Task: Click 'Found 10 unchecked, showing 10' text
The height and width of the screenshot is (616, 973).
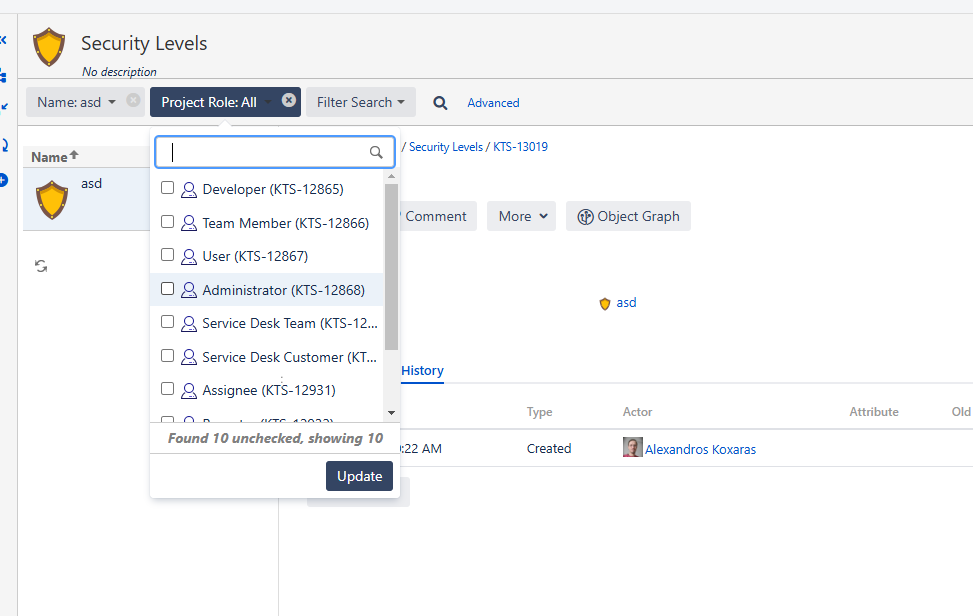Action: click(275, 439)
